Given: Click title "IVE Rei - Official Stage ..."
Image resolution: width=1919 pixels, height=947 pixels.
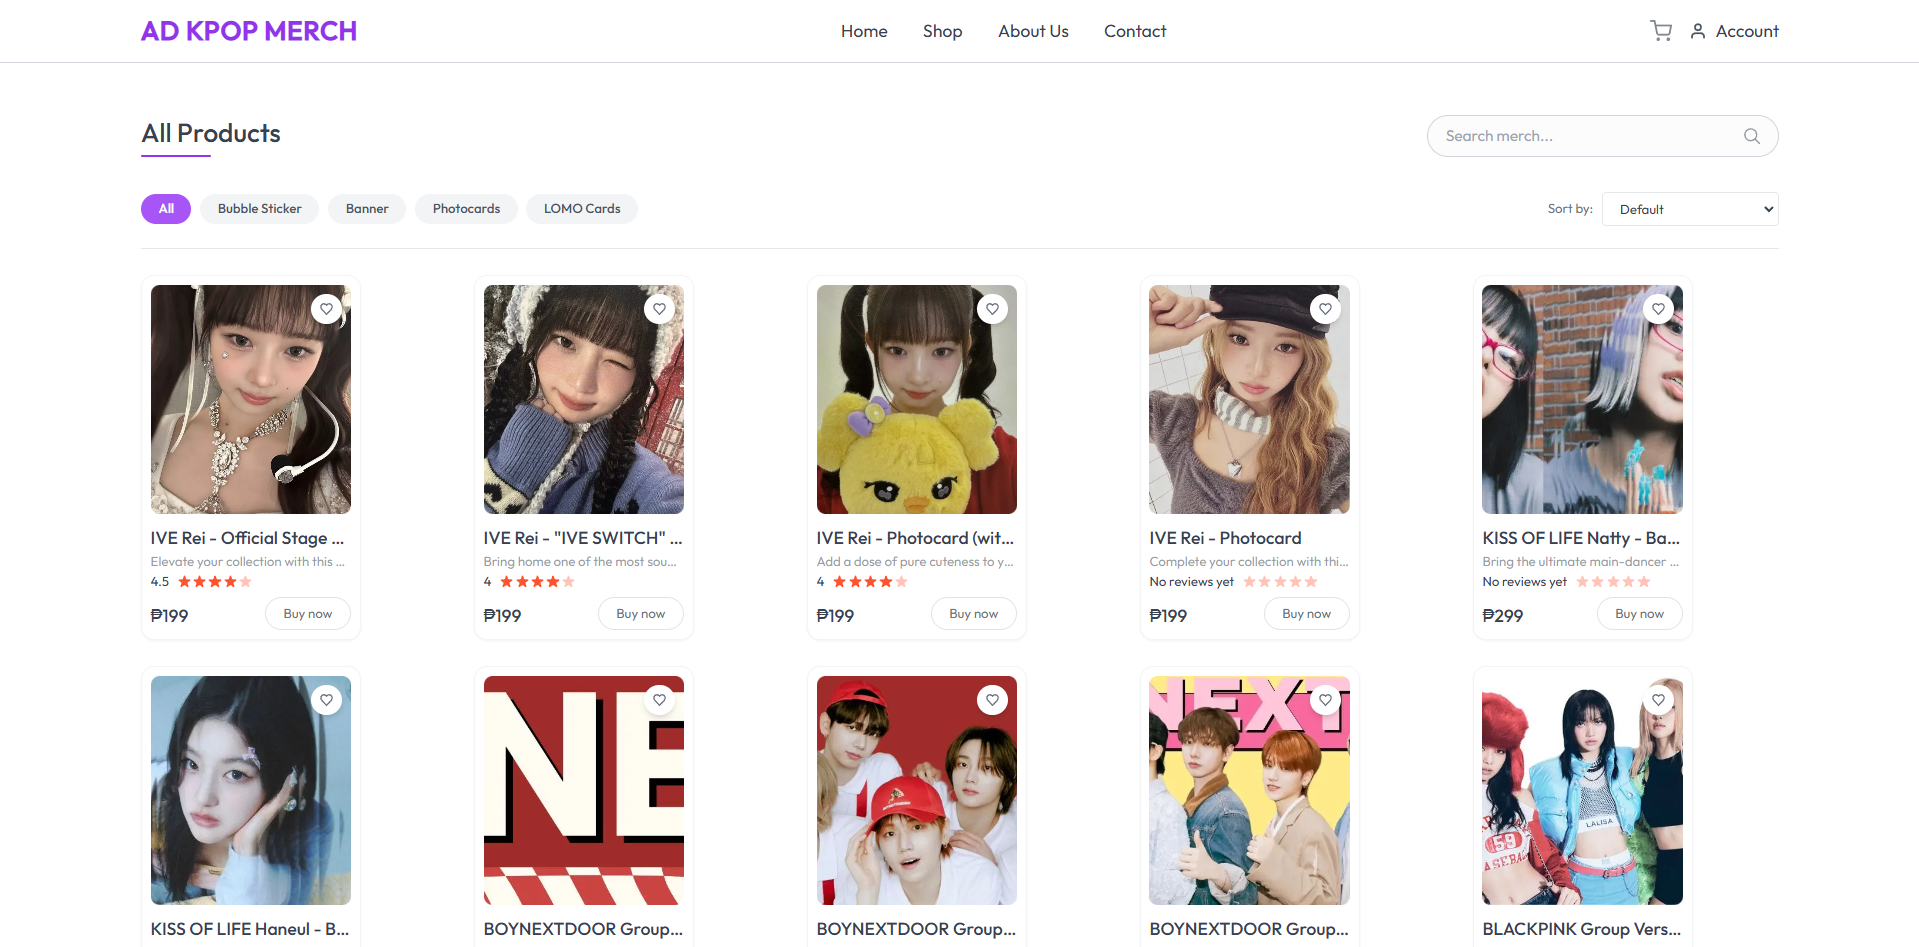Looking at the screenshot, I should tap(247, 538).
